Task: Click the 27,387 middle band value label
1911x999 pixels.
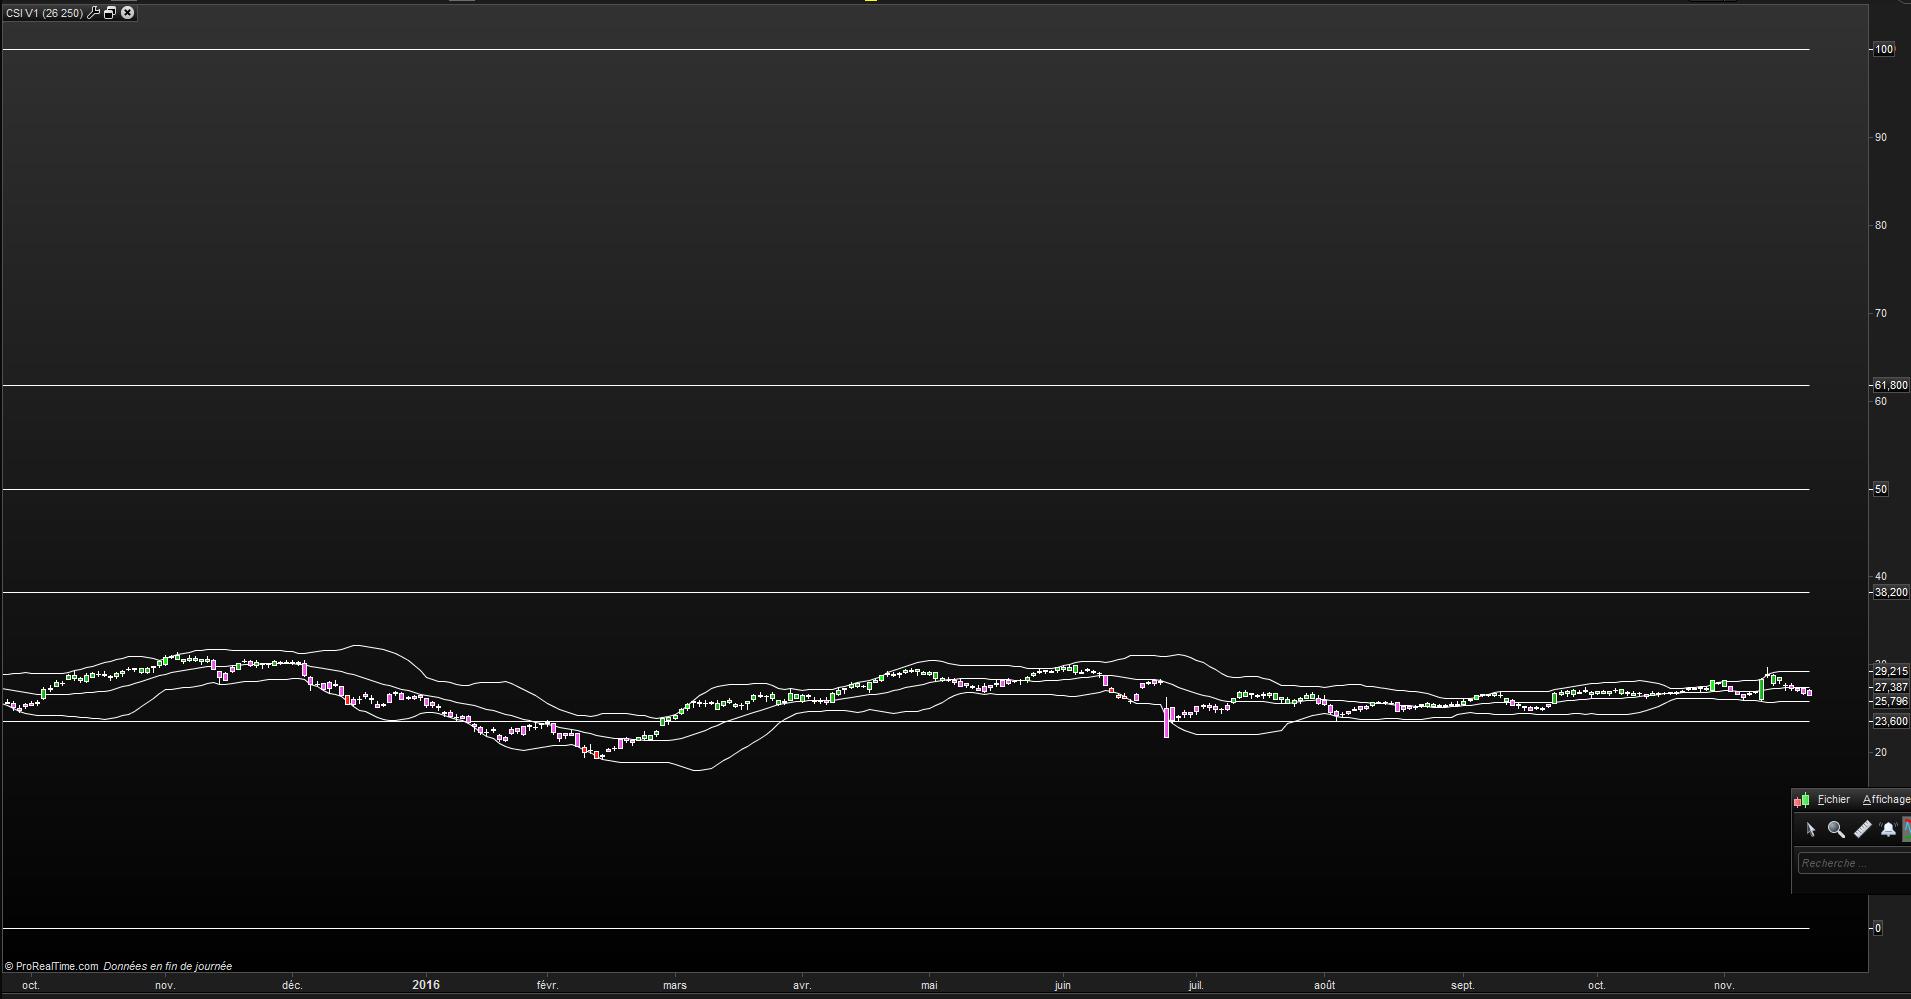Action: 1890,687
